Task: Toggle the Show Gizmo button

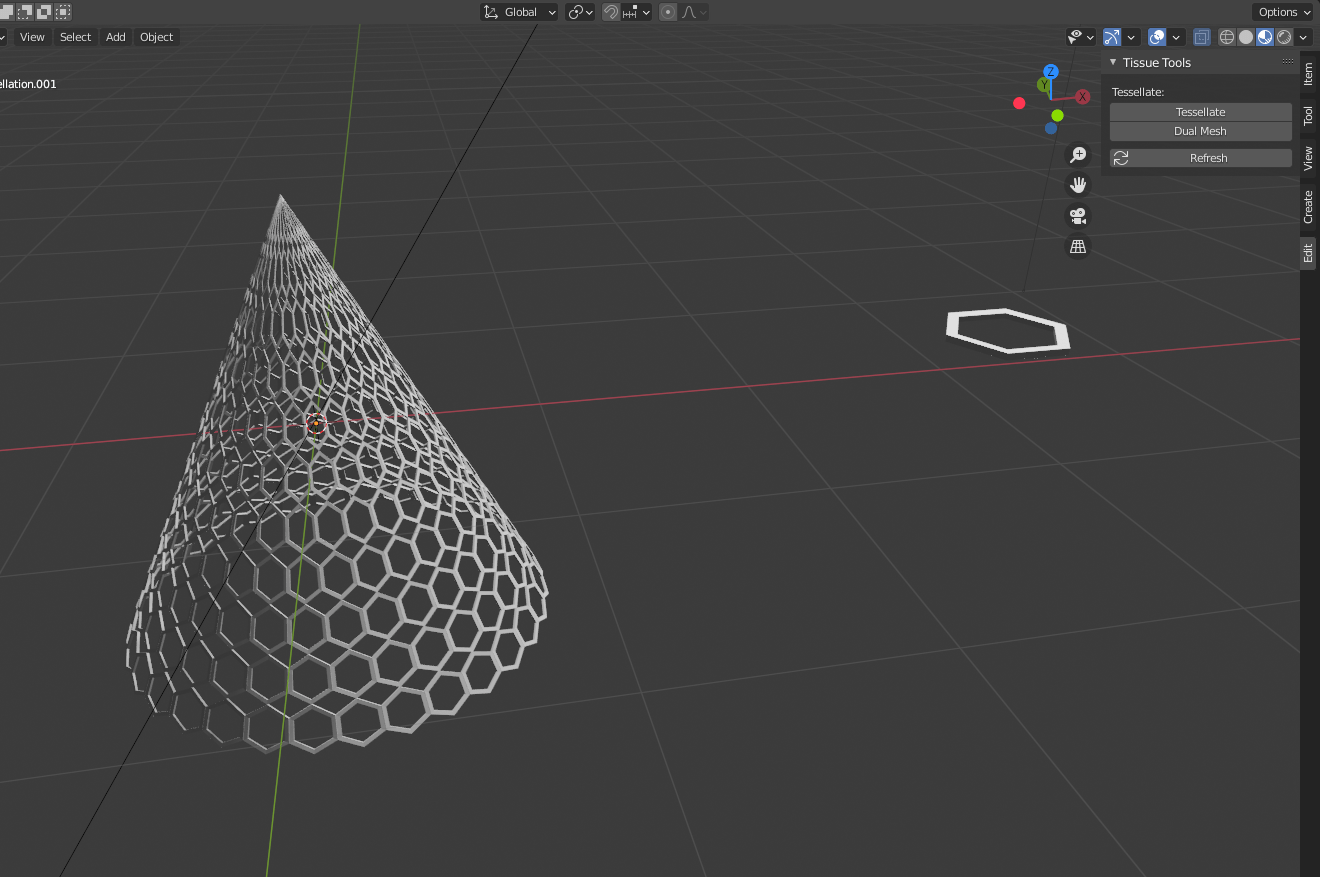Action: [x=1112, y=37]
